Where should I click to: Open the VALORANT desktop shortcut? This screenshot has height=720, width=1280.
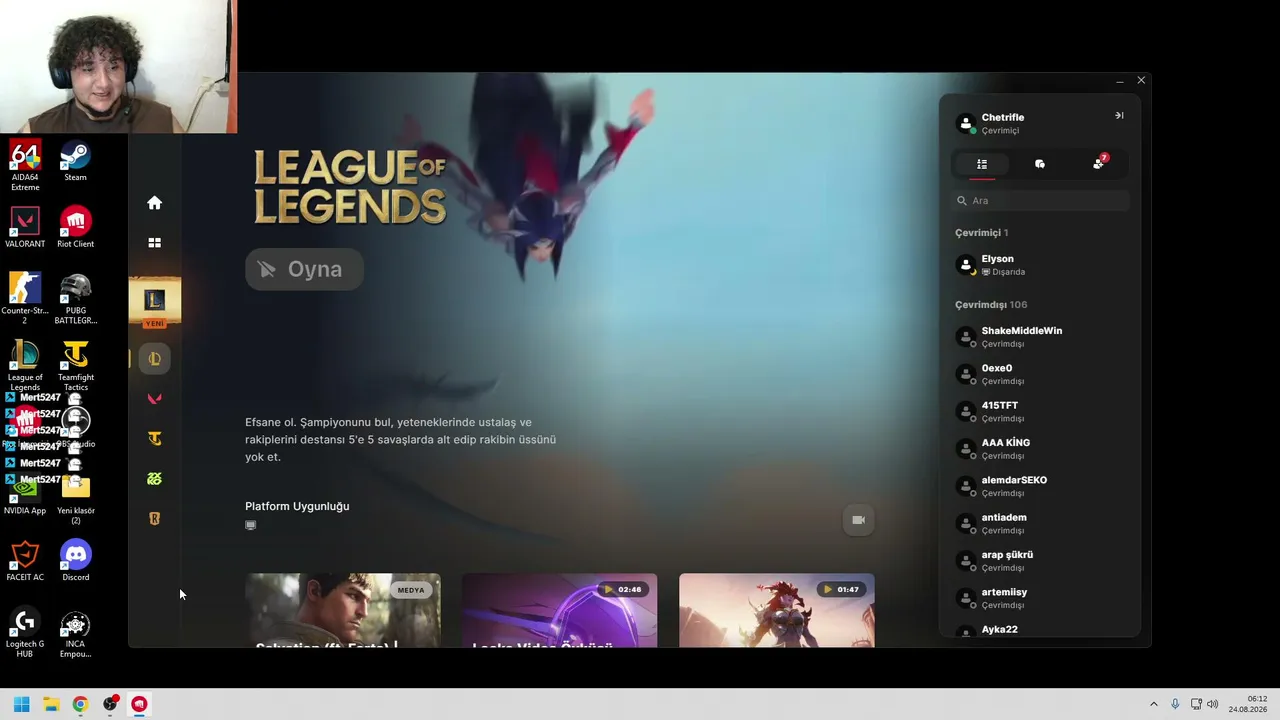pyautogui.click(x=25, y=228)
